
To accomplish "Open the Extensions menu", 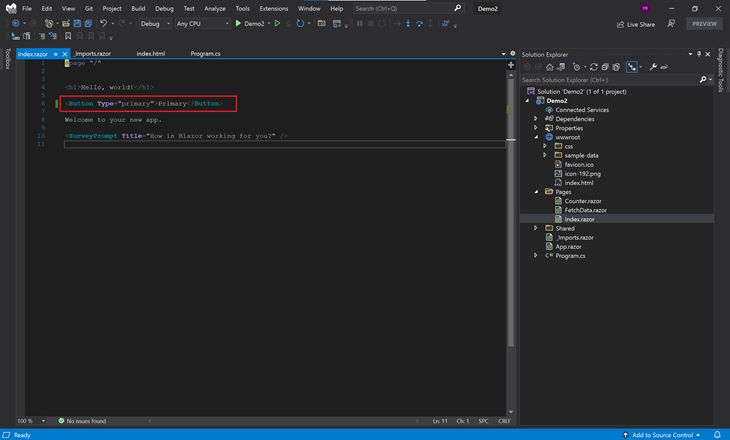I will 274,8.
